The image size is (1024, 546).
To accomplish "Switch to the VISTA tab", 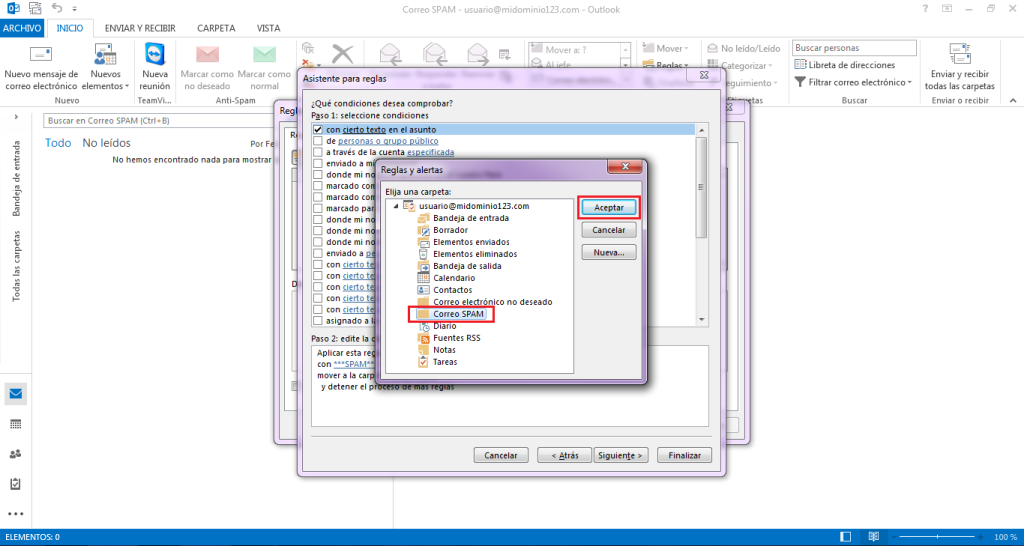I will (x=268, y=28).
